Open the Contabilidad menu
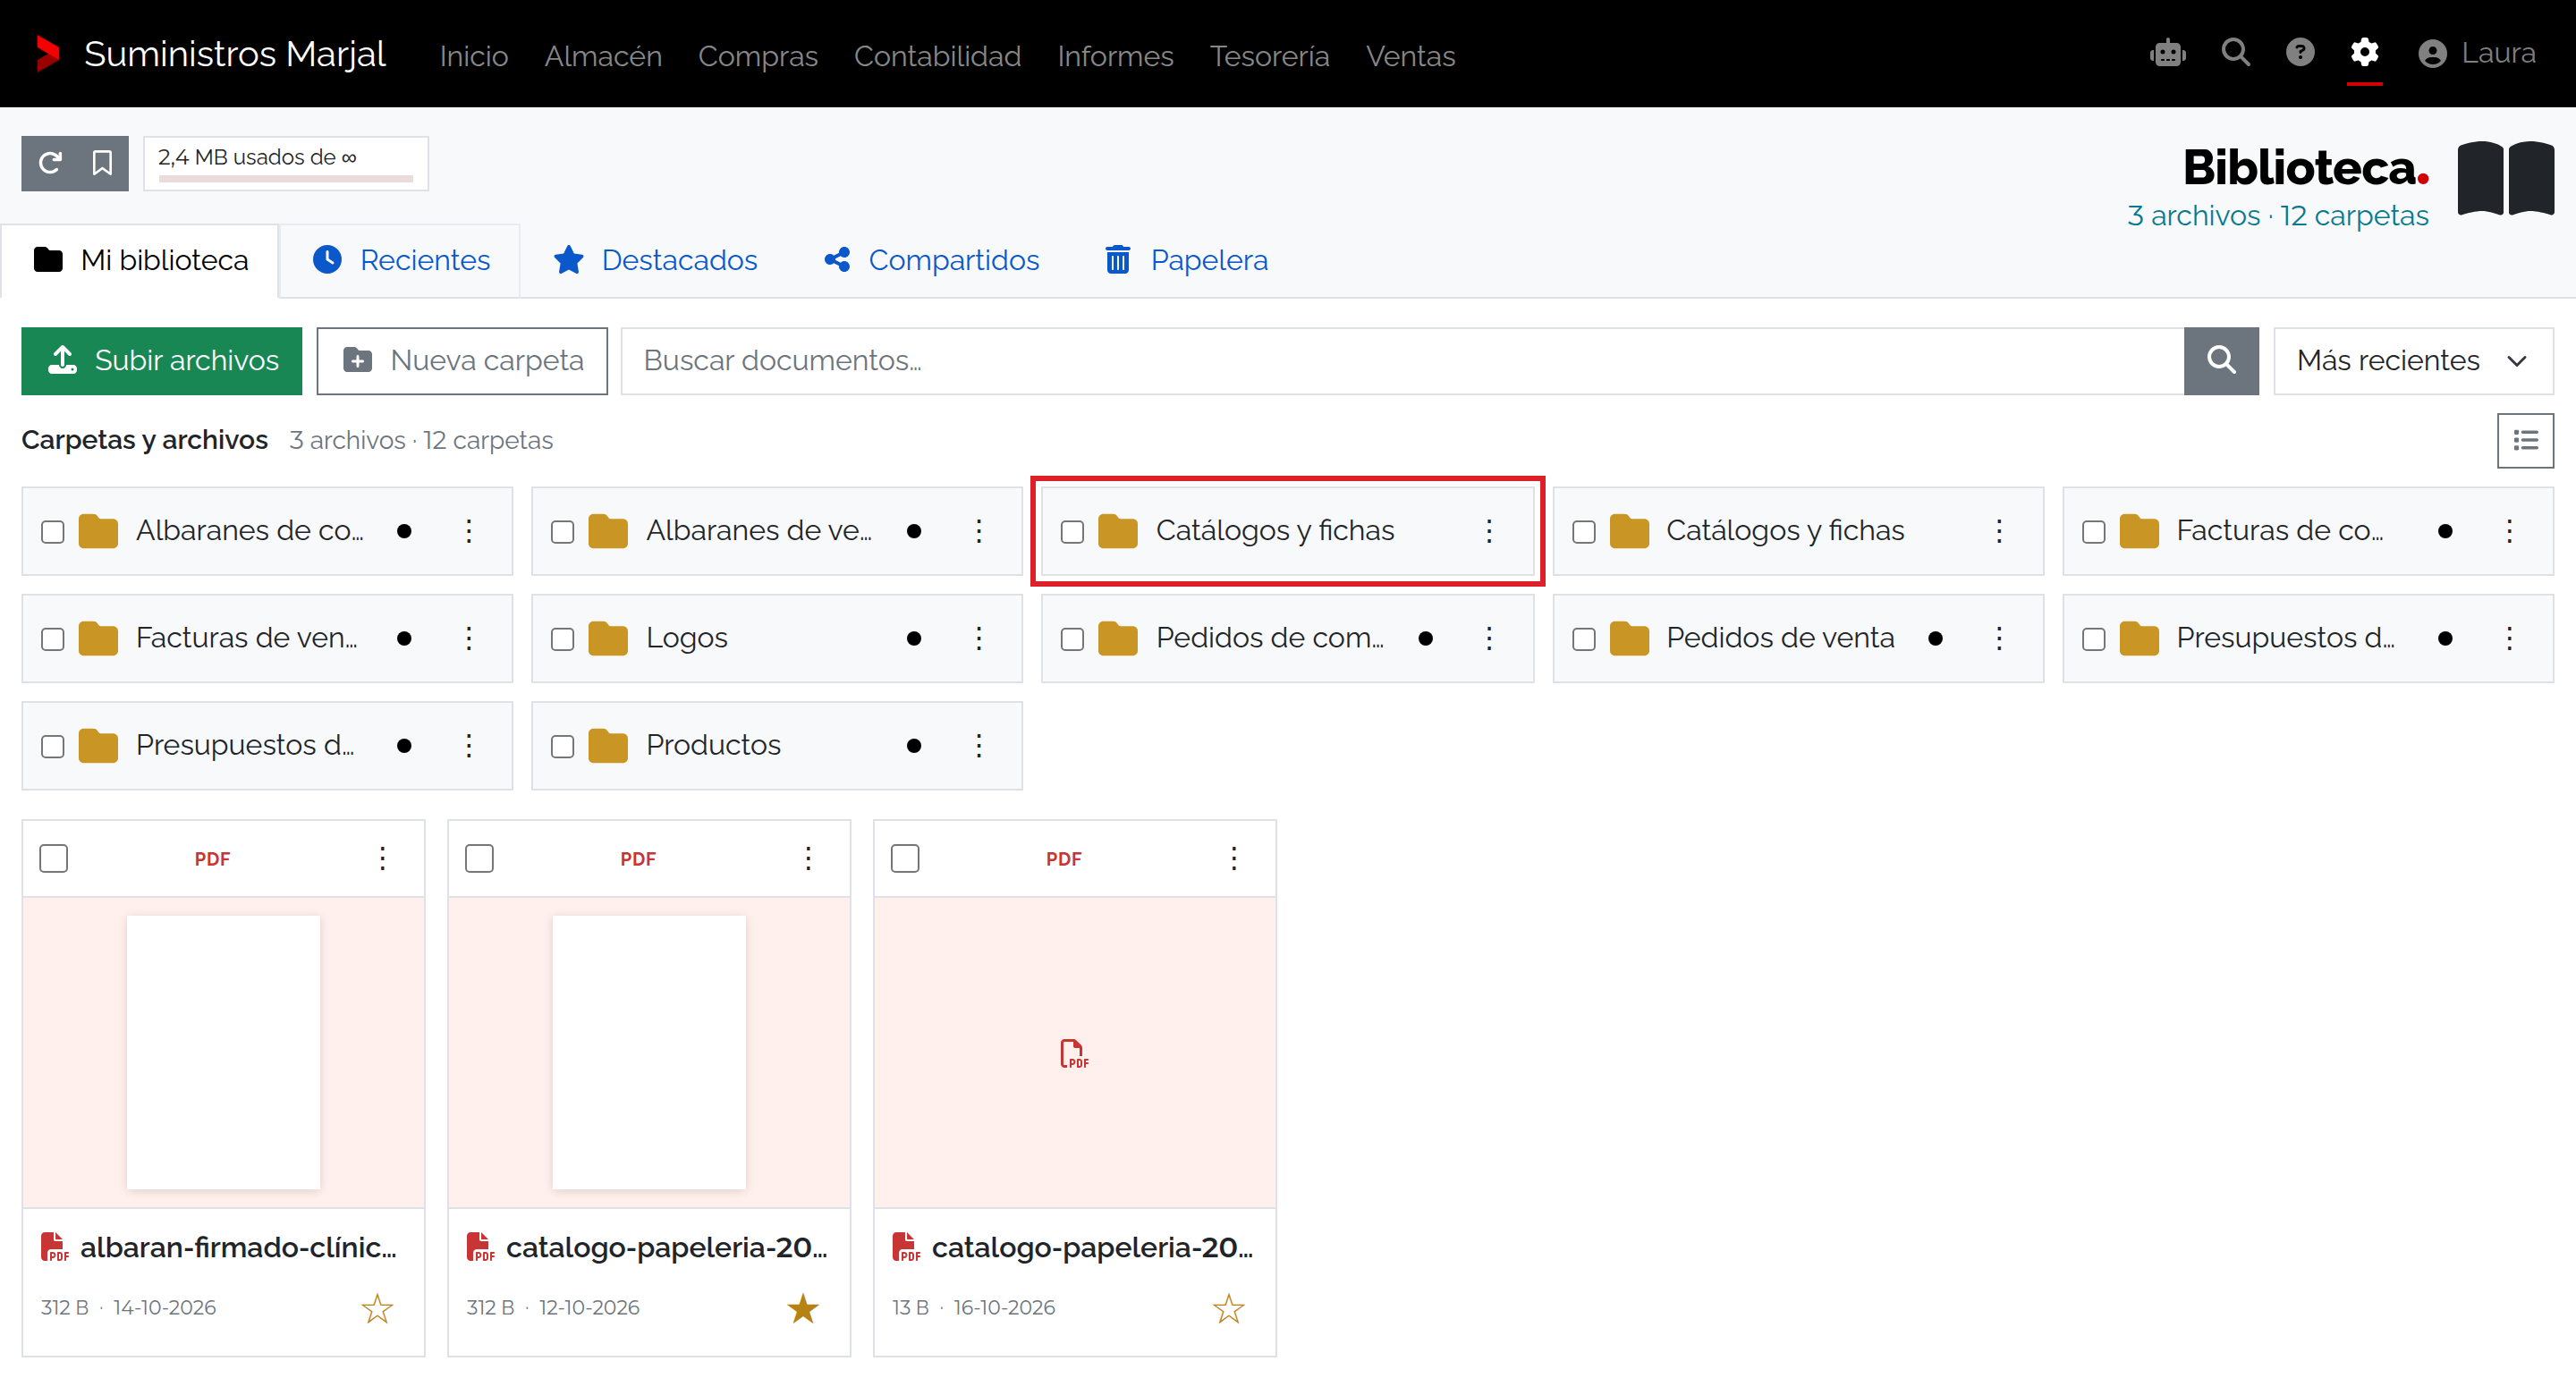This screenshot has width=2576, height=1395. [937, 56]
